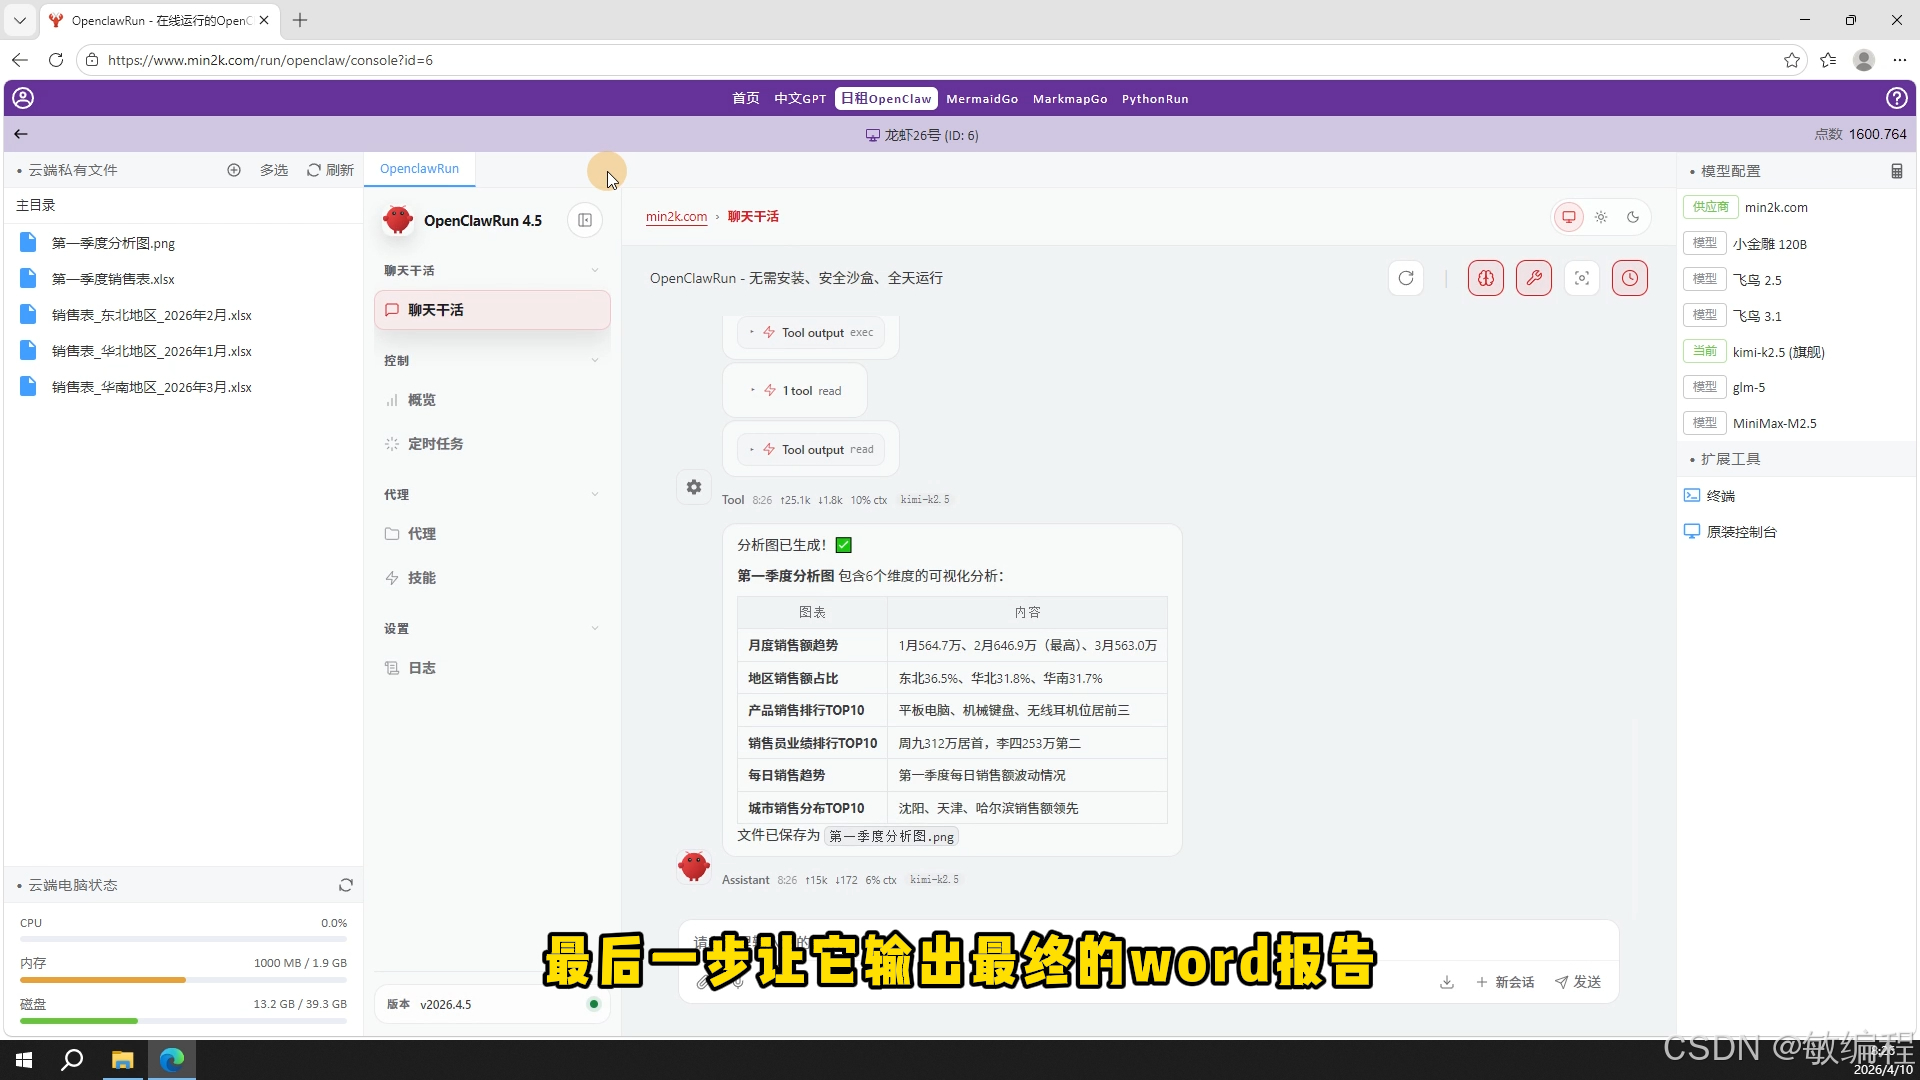The image size is (1920, 1080).
Task: Switch to light mode with the sun toggle
Action: pyautogui.click(x=1602, y=216)
